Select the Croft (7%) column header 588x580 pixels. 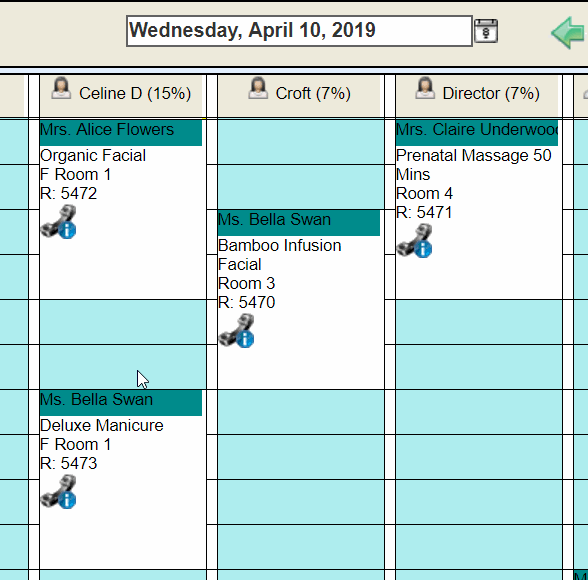pos(299,96)
